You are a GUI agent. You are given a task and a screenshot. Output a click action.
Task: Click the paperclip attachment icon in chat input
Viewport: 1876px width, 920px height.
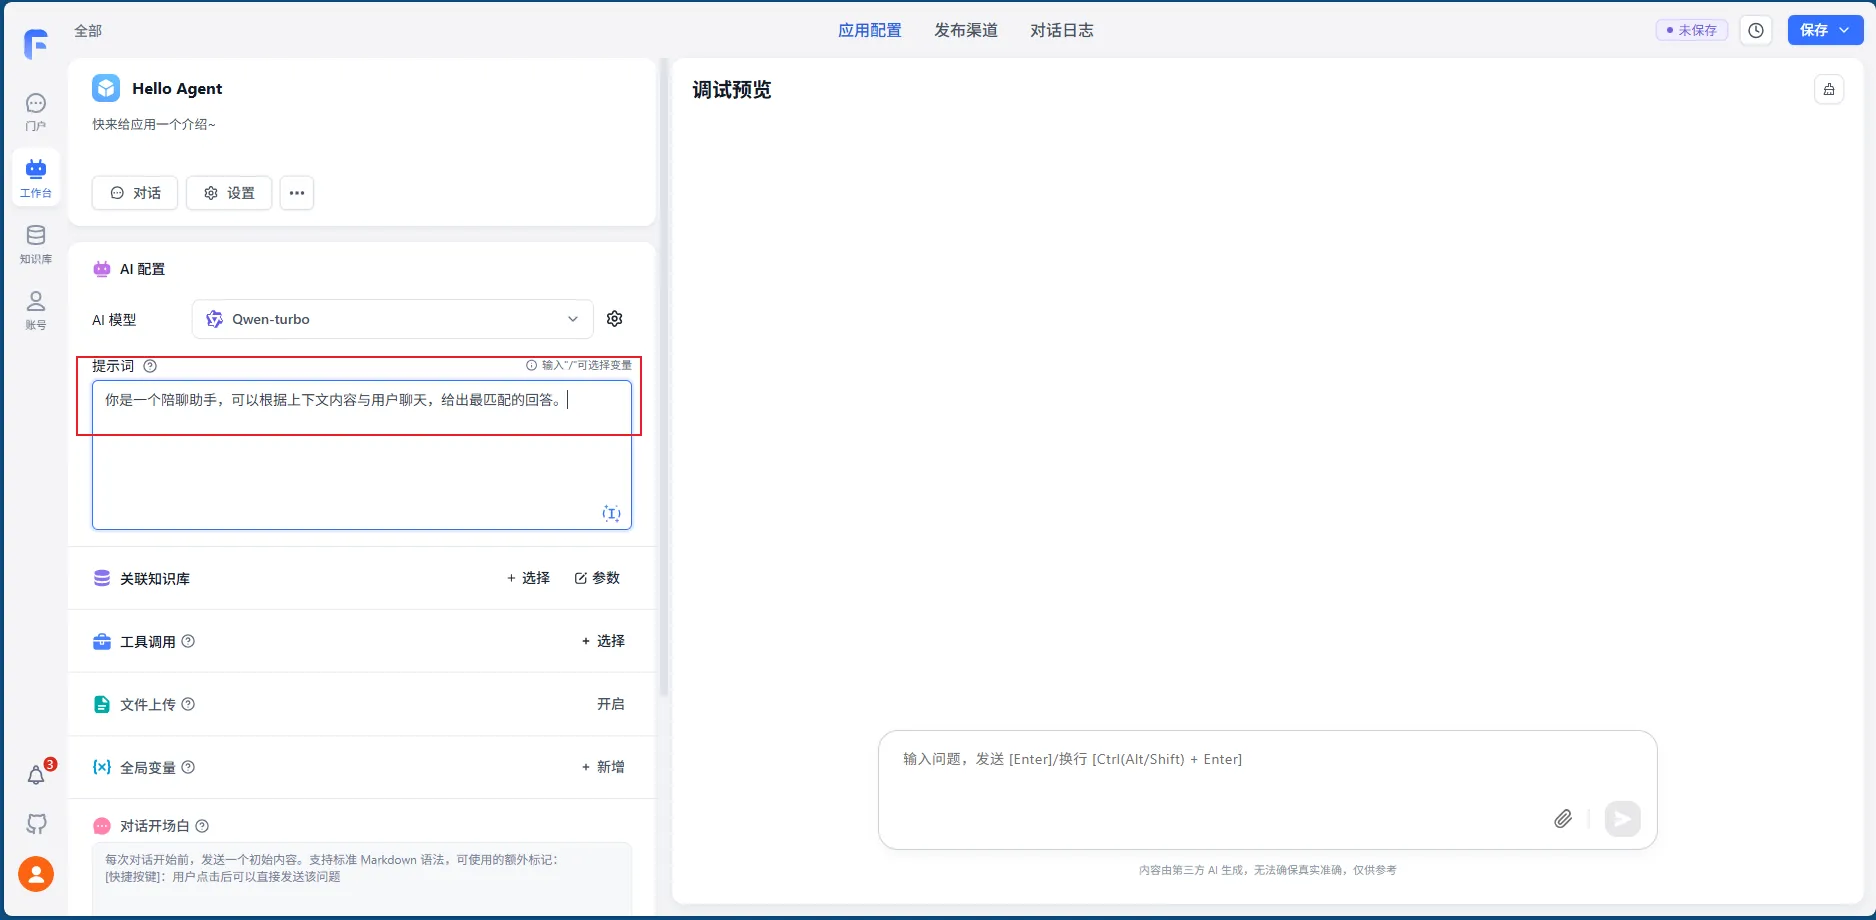(1563, 818)
